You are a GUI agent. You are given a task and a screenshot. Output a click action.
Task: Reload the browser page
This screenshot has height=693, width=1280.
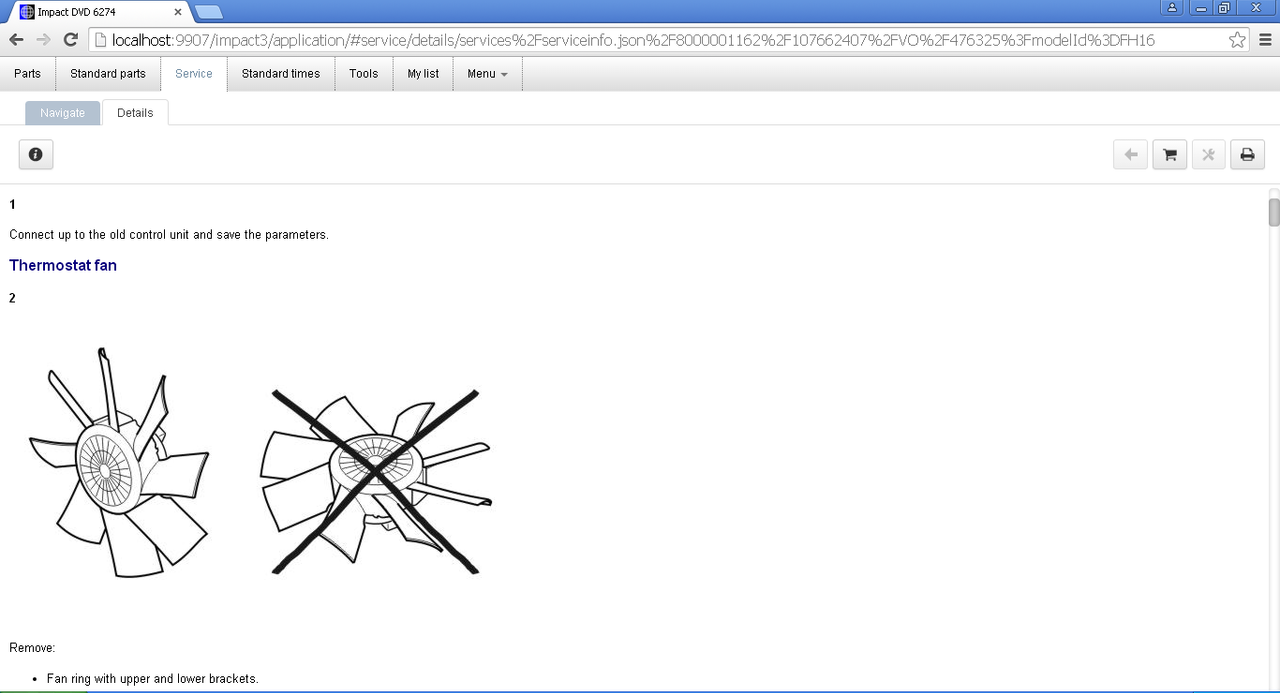[x=70, y=40]
